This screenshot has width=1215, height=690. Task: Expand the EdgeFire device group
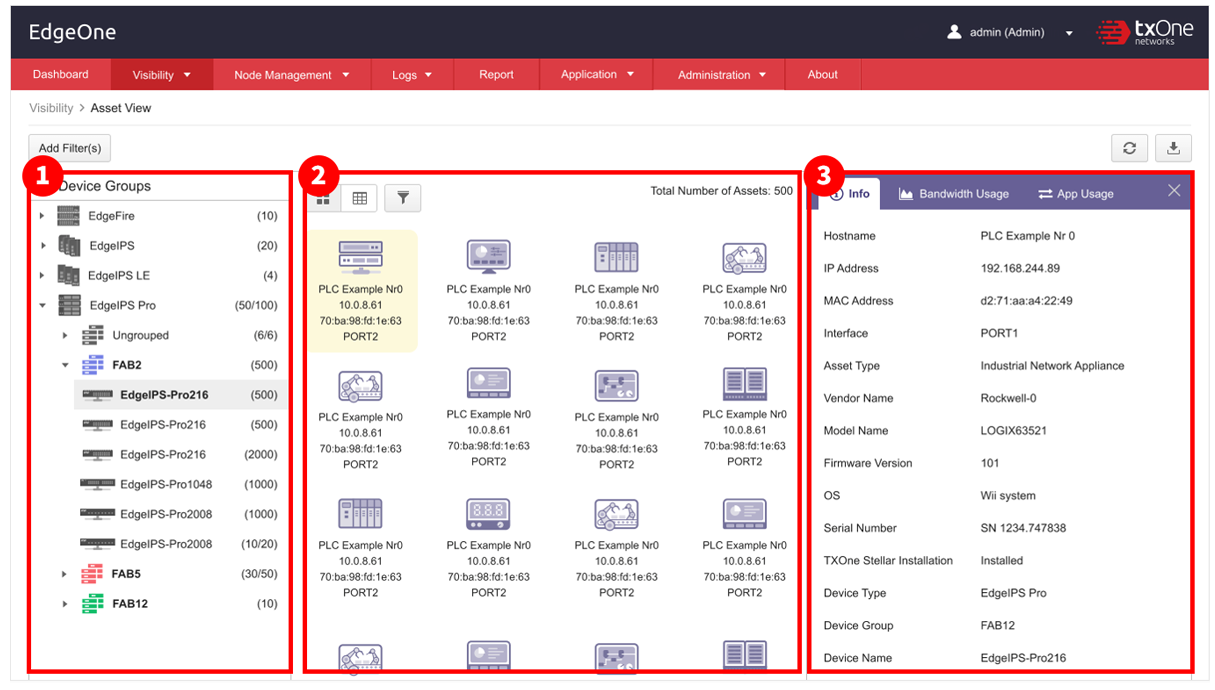tap(42, 216)
